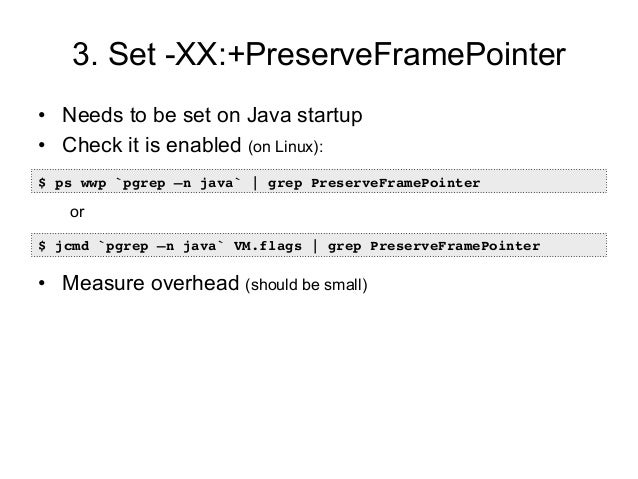
Task: Click grep PreserveFramePointer in second command
Action: click(x=434, y=247)
